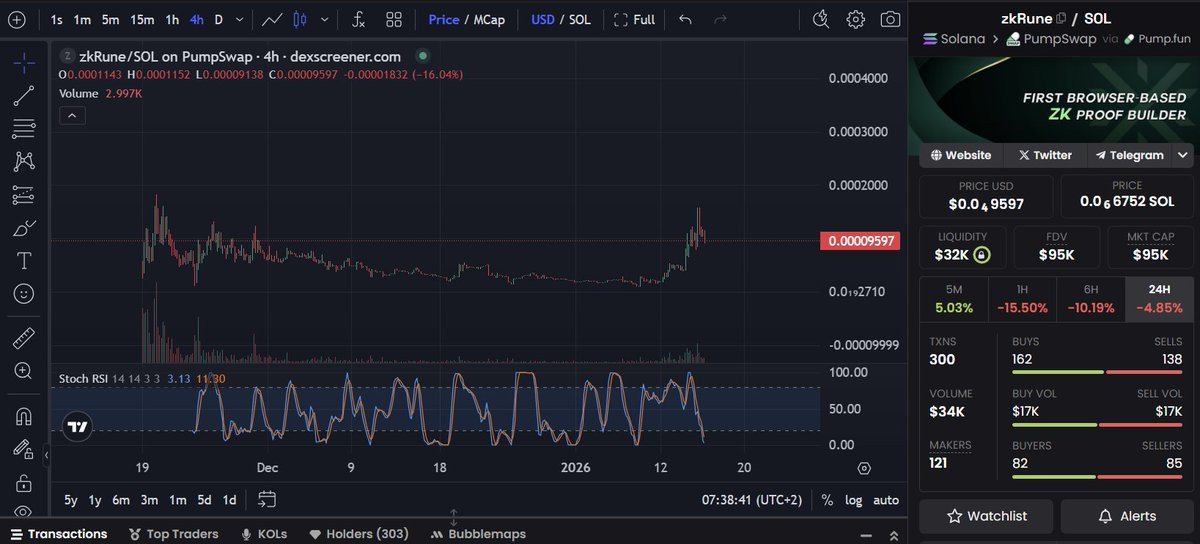
Task: Undo the last chart action
Action: 685,19
